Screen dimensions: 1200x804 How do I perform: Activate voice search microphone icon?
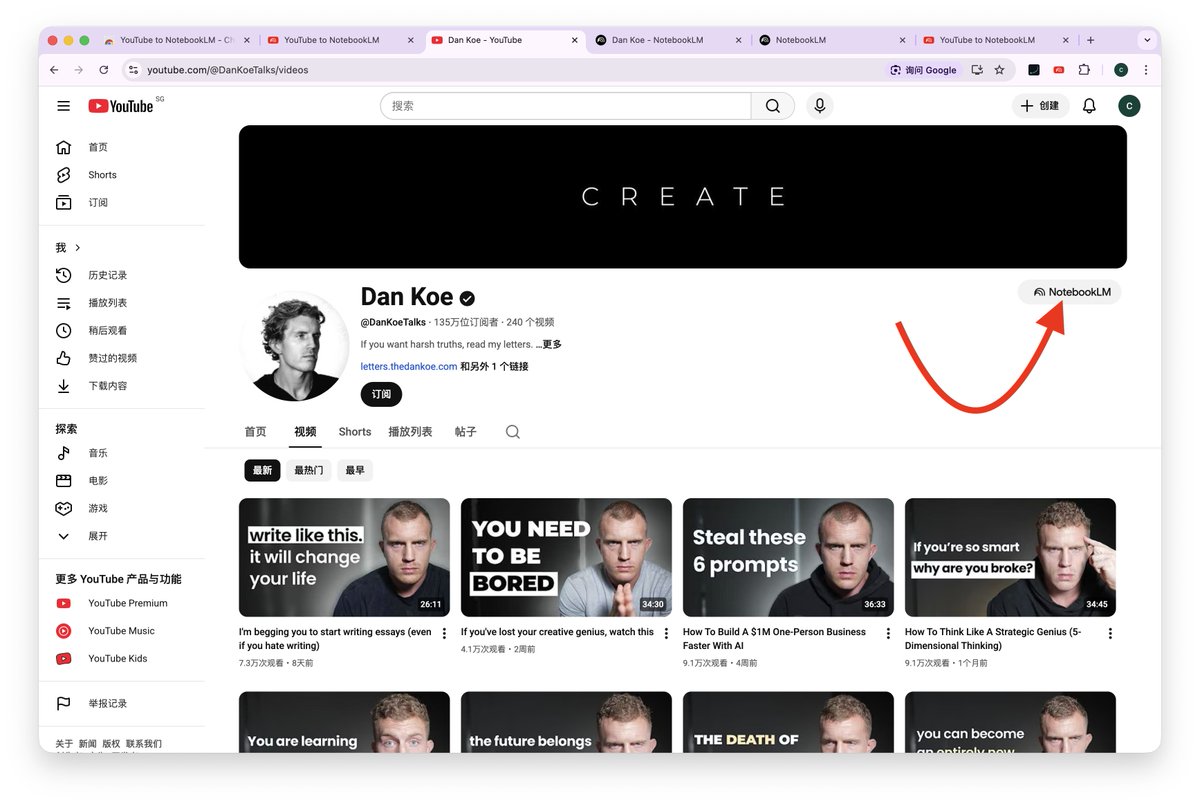[x=820, y=106]
